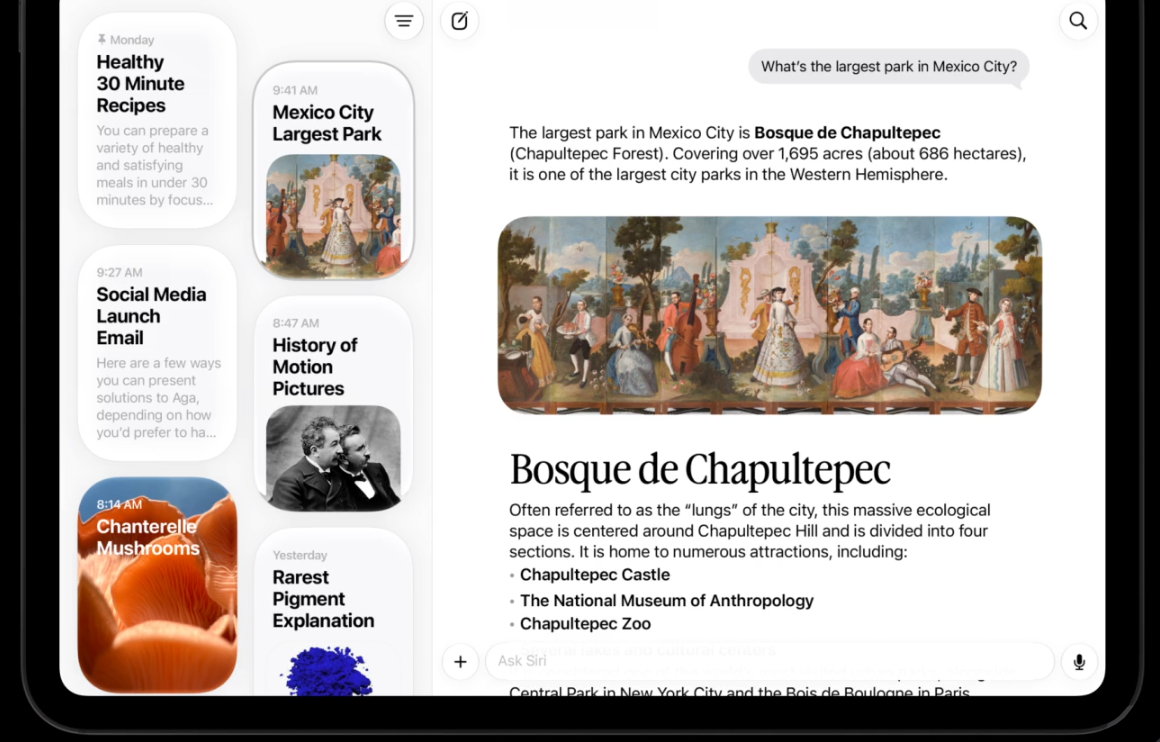Image resolution: width=1160 pixels, height=742 pixels.
Task: Click the Chapultepec Zoo bullet item
Action: click(585, 624)
